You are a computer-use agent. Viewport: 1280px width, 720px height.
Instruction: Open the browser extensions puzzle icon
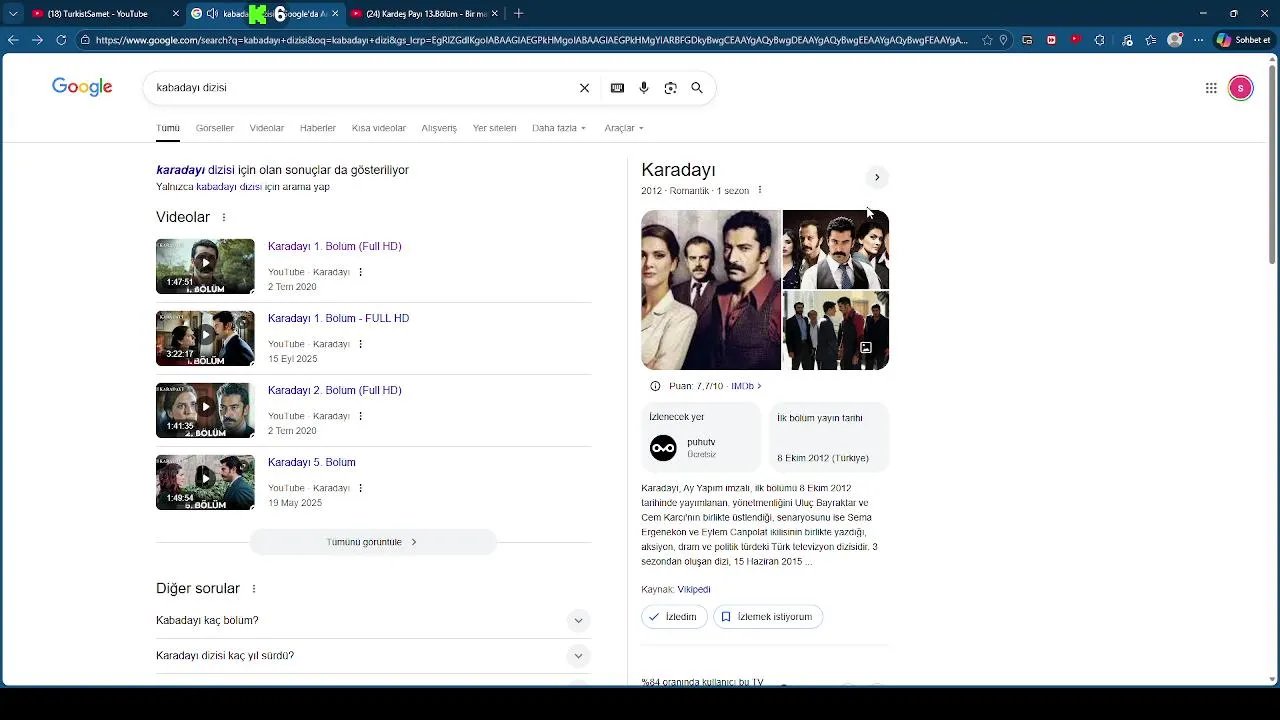[x=1100, y=40]
